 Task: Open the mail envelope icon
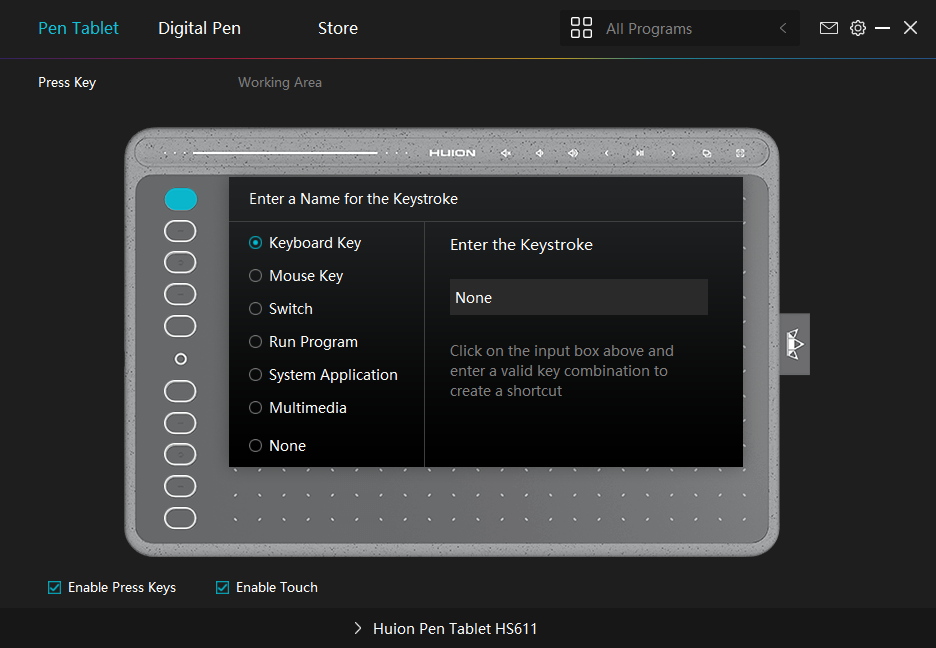coord(829,28)
